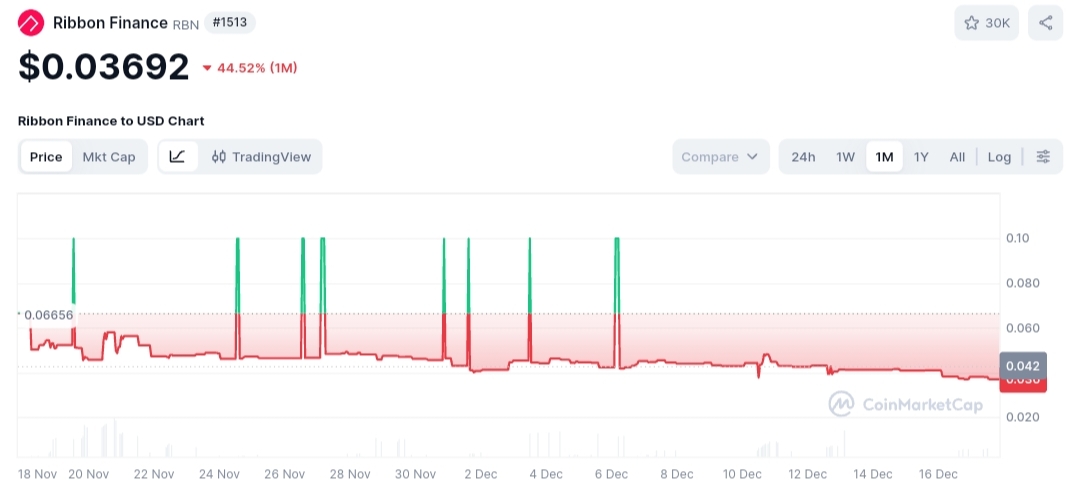The width and height of the screenshot is (1080, 504).
Task: Click the $0.03692 price value
Action: pyautogui.click(x=103, y=67)
